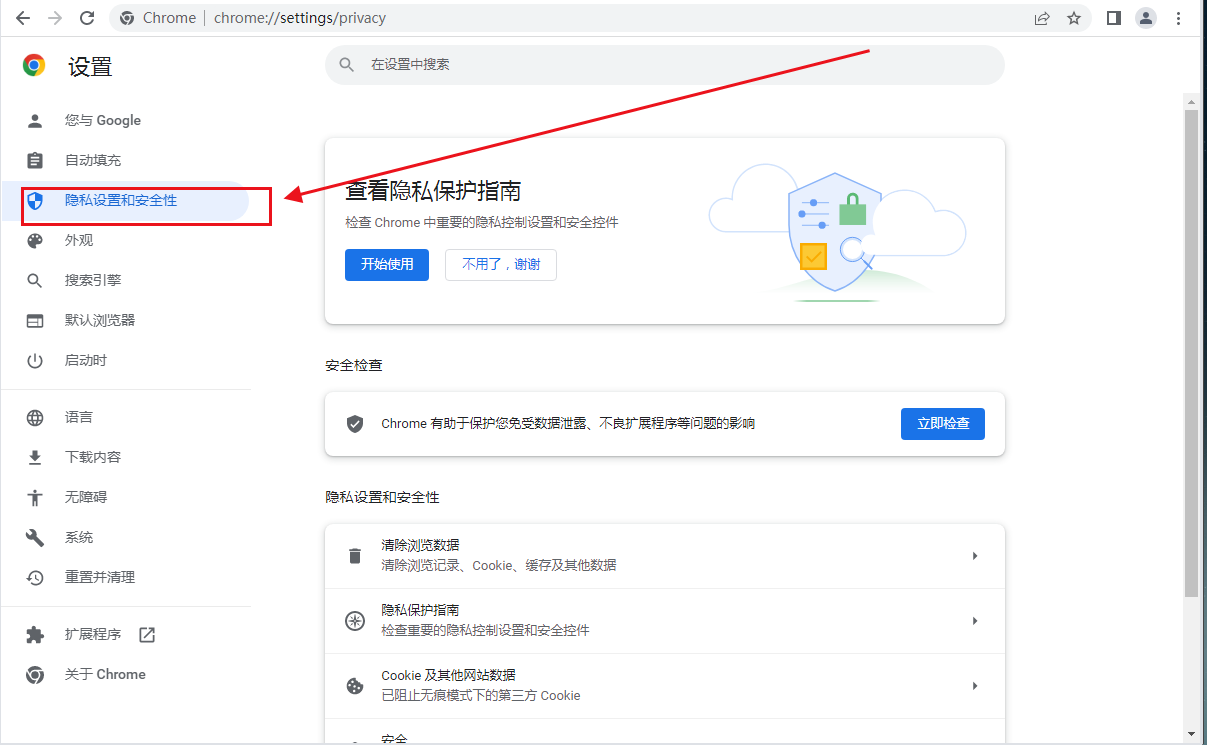Click the scrollbar up arrow
Image resolution: width=1207 pixels, height=745 pixels.
[1191, 102]
